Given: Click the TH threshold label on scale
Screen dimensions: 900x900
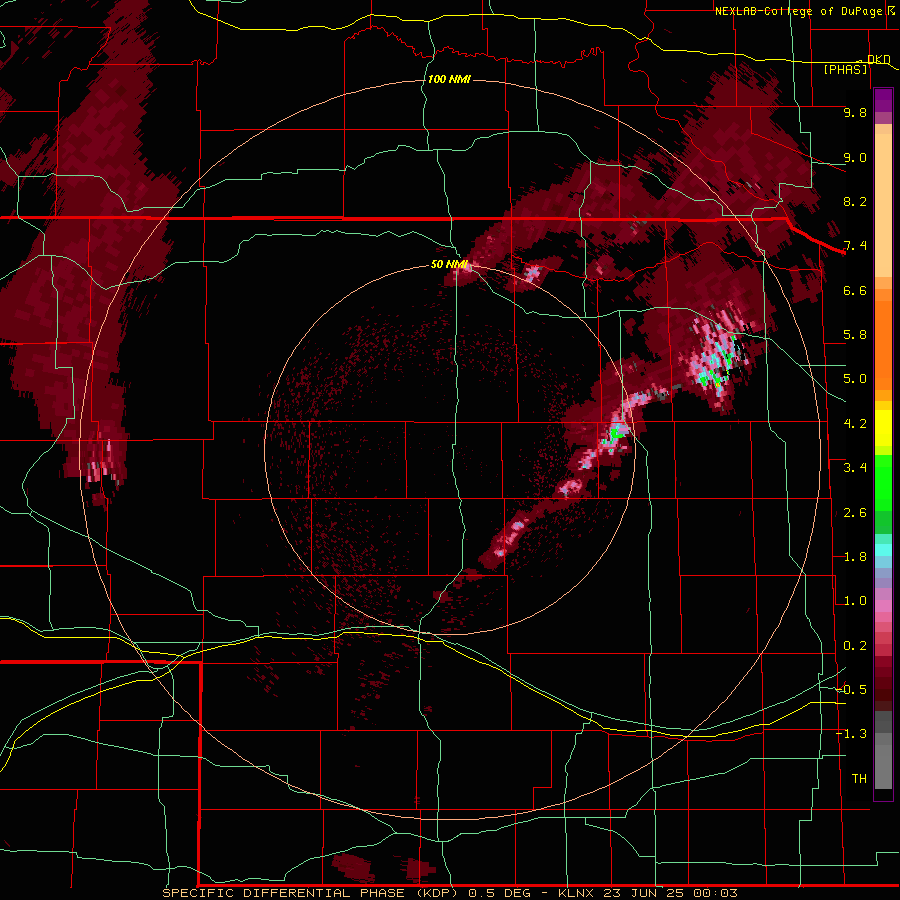Looking at the screenshot, I should (859, 779).
